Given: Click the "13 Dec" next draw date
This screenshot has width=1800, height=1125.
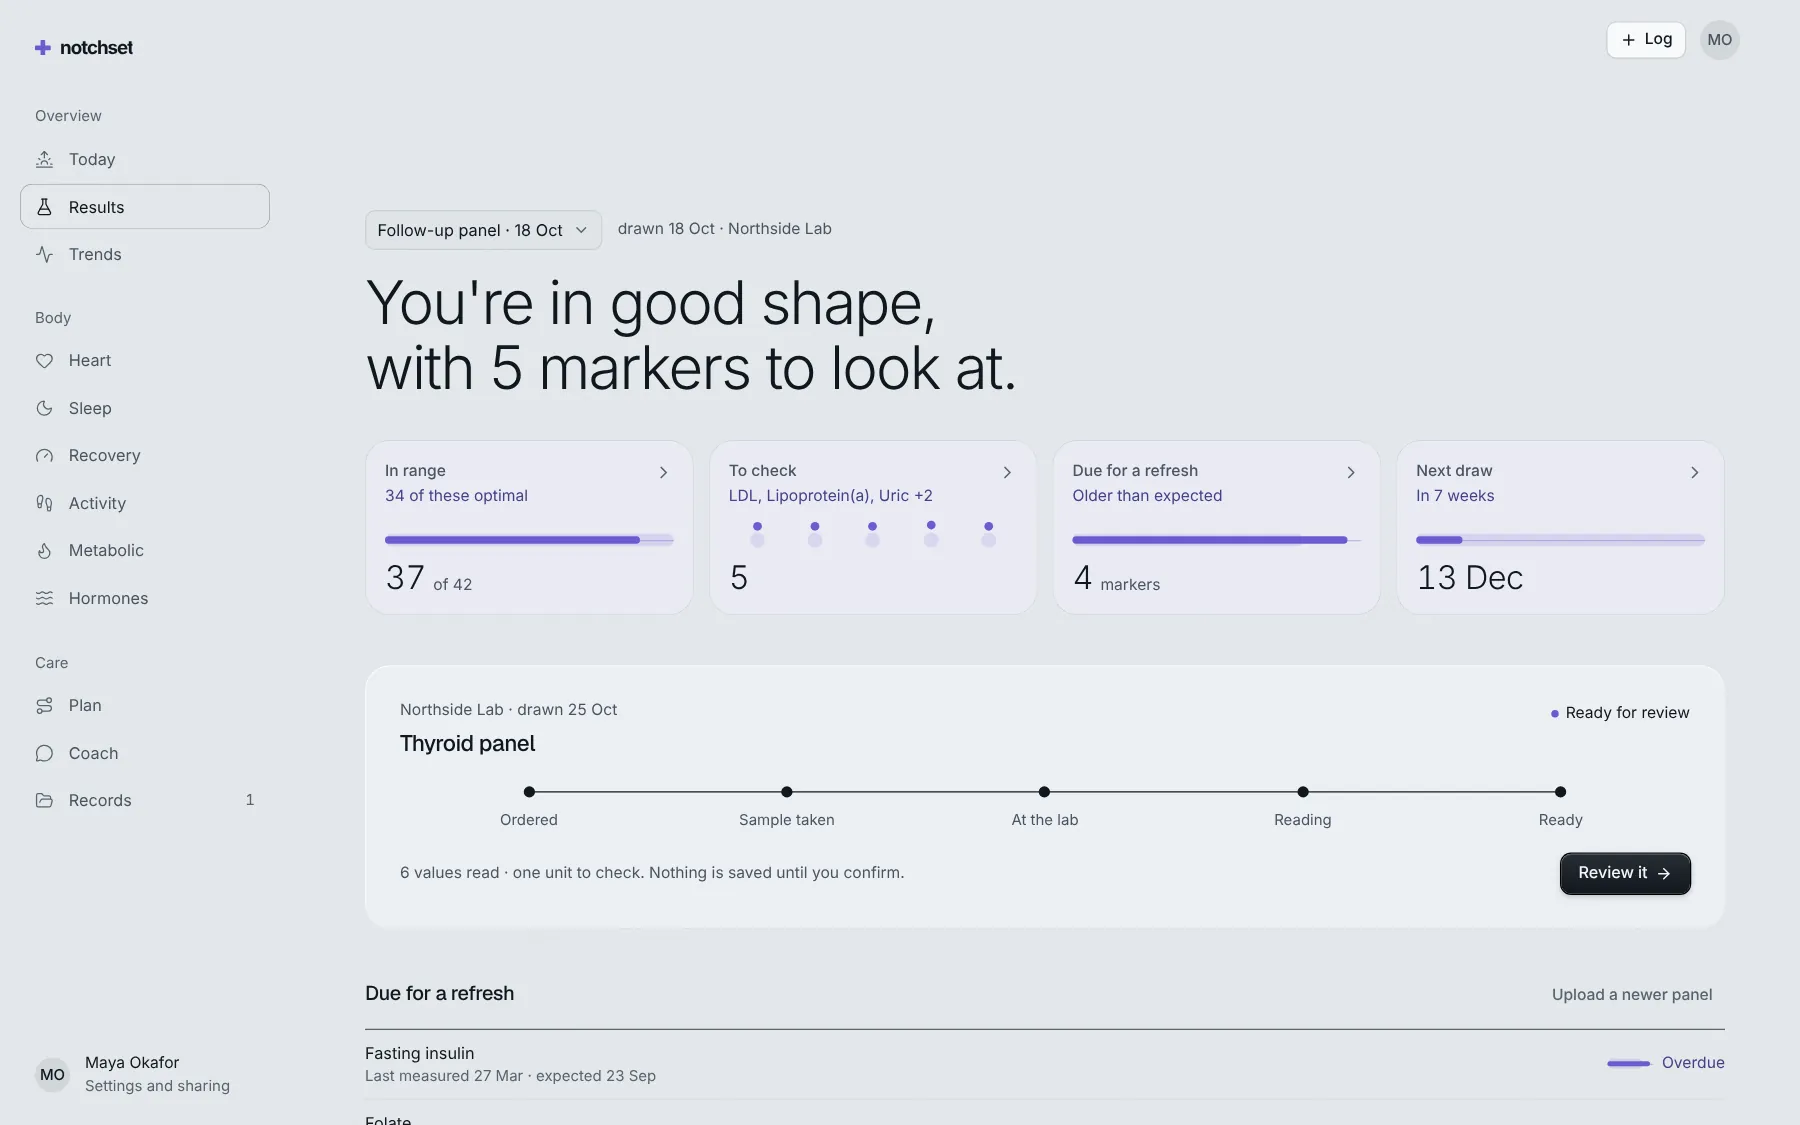Looking at the screenshot, I should point(1470,578).
